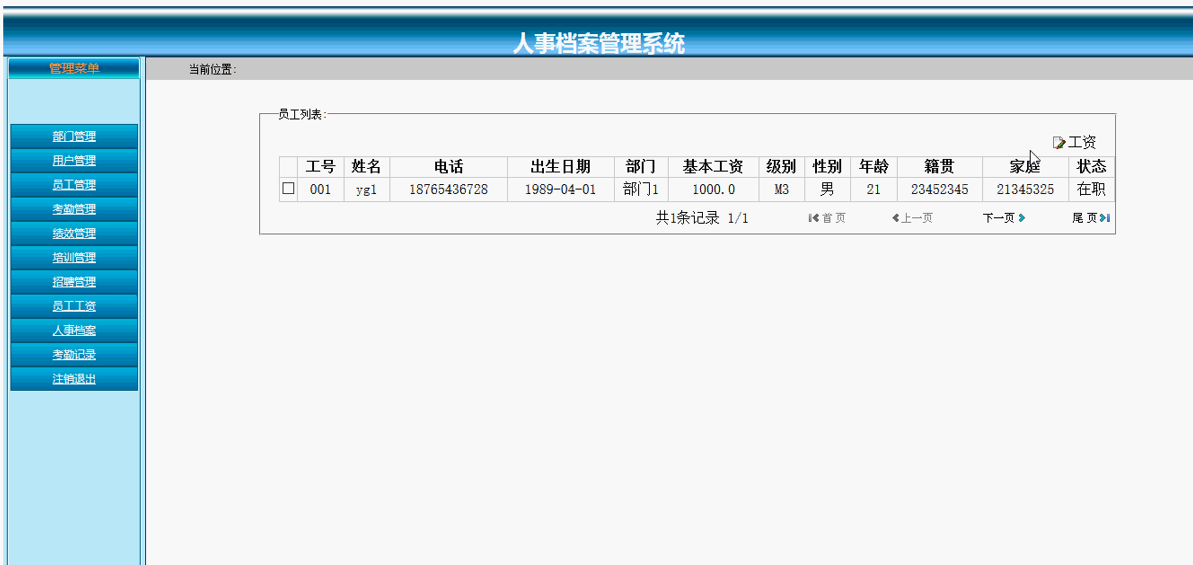
Task: Click department cell 部门1
Action: point(641,189)
